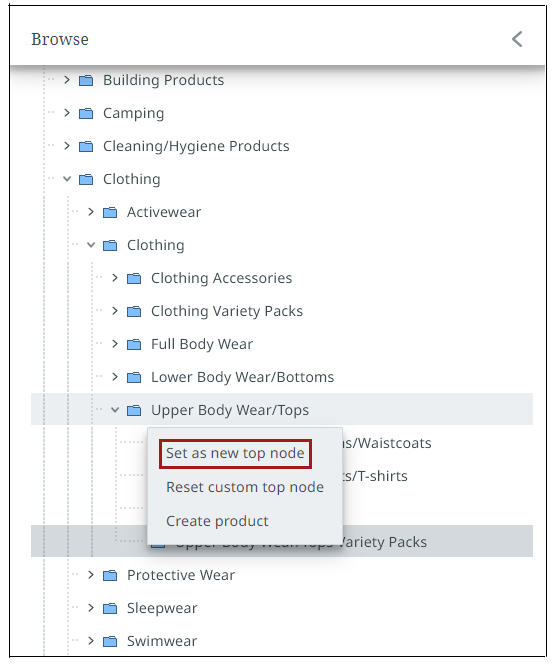Select the Variety Packs highlighted row
This screenshot has height=664, width=553.
point(282,541)
